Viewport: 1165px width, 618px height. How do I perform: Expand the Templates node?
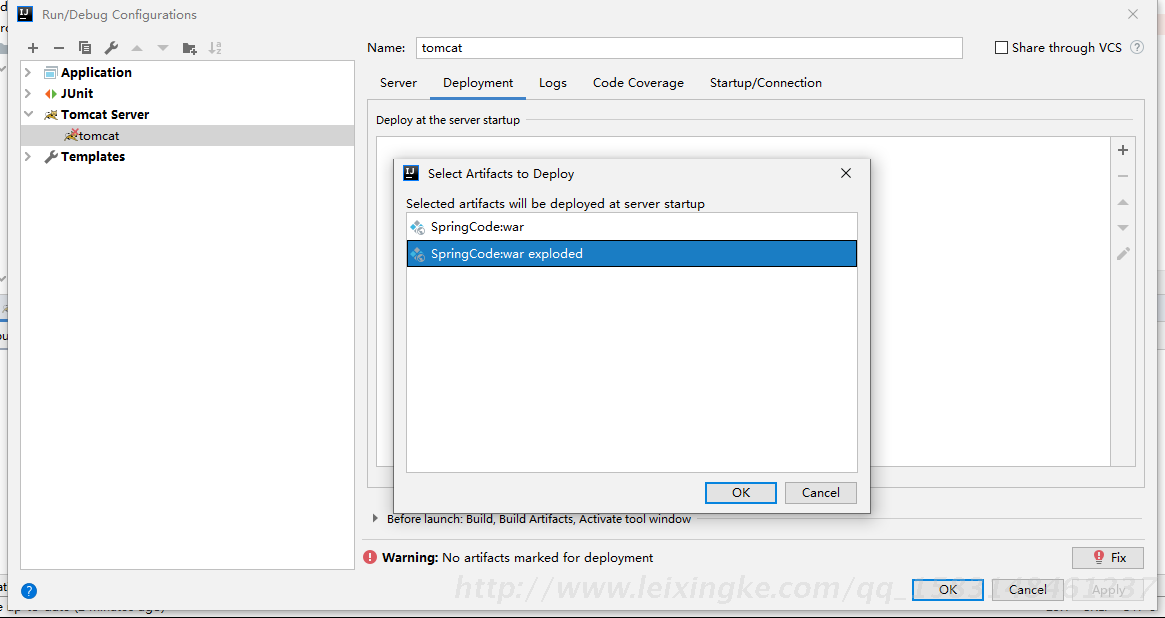pyautogui.click(x=28, y=157)
